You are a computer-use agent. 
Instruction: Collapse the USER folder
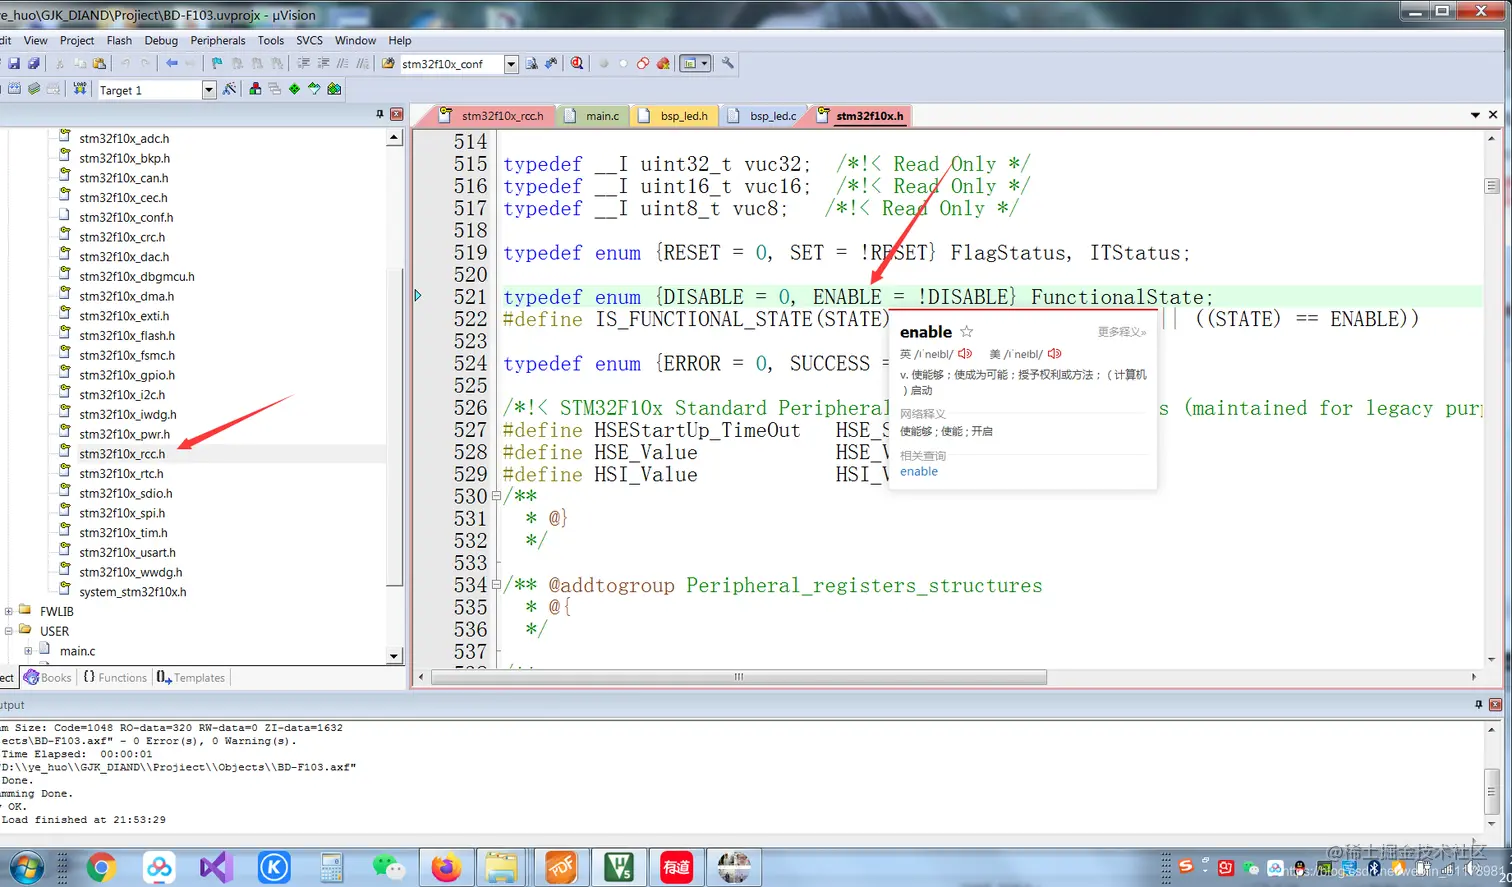pos(8,631)
